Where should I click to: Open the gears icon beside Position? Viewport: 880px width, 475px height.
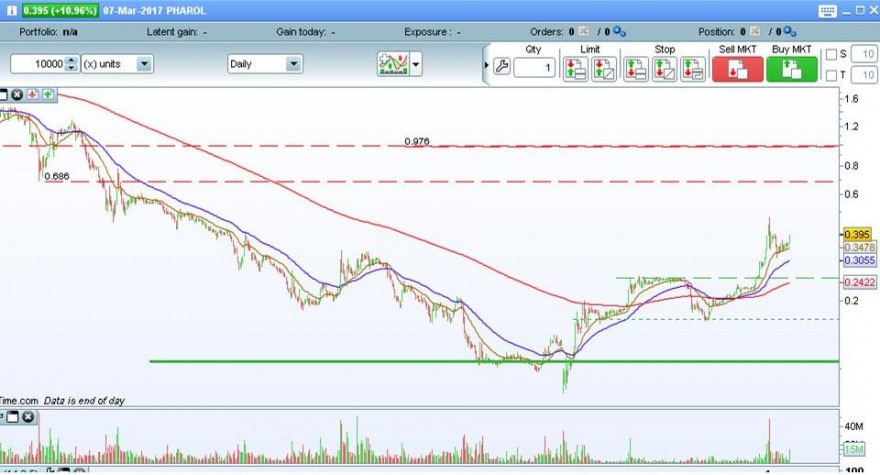click(x=790, y=31)
